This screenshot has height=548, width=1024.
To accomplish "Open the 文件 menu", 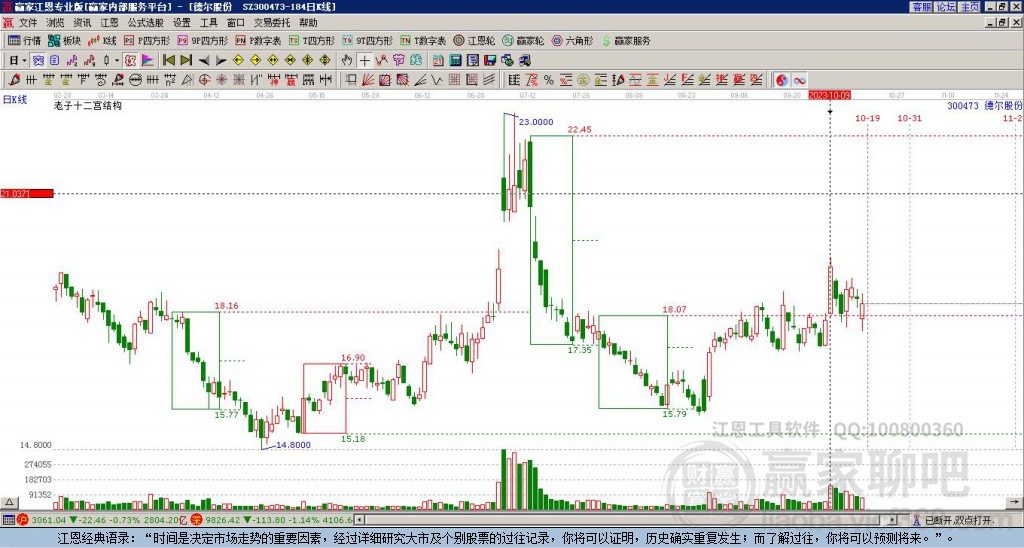I will click(x=28, y=23).
